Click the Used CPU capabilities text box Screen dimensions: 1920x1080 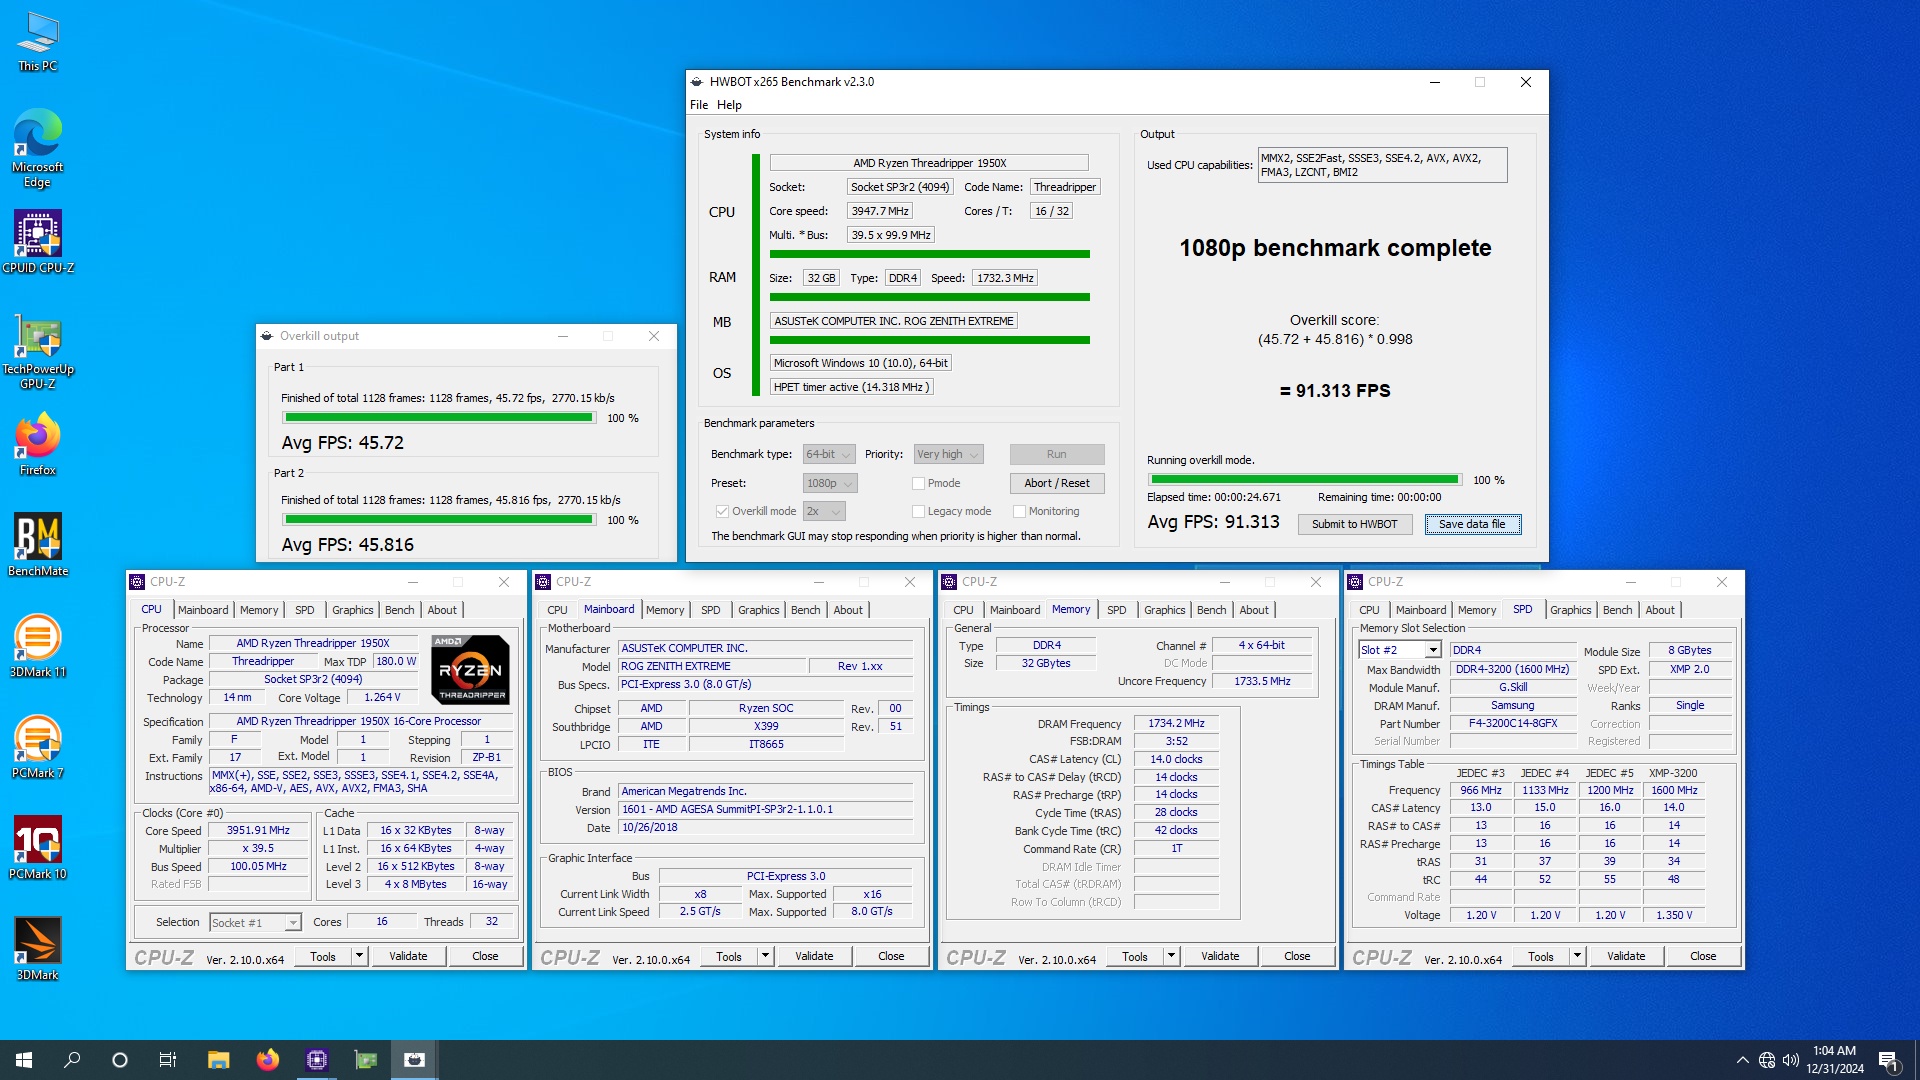click(1382, 165)
